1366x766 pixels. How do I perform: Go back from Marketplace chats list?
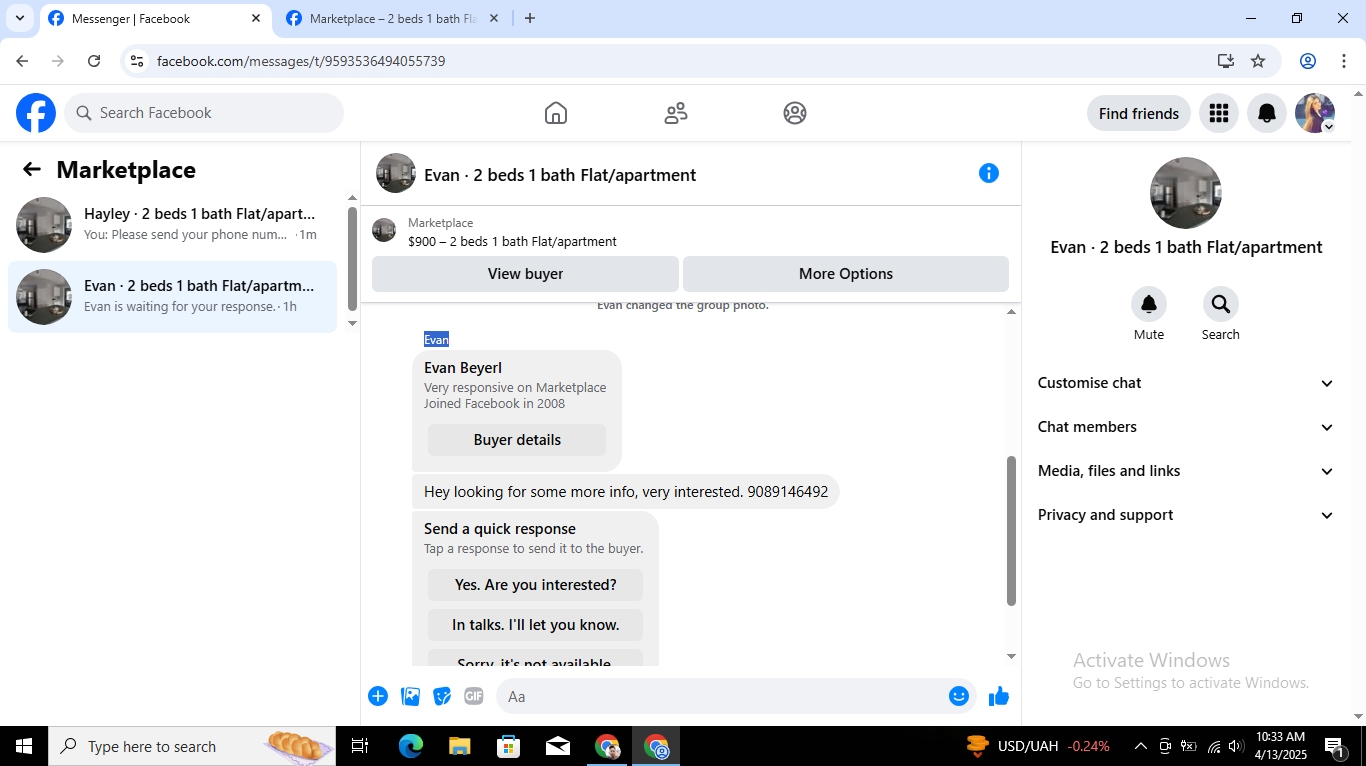pos(32,170)
